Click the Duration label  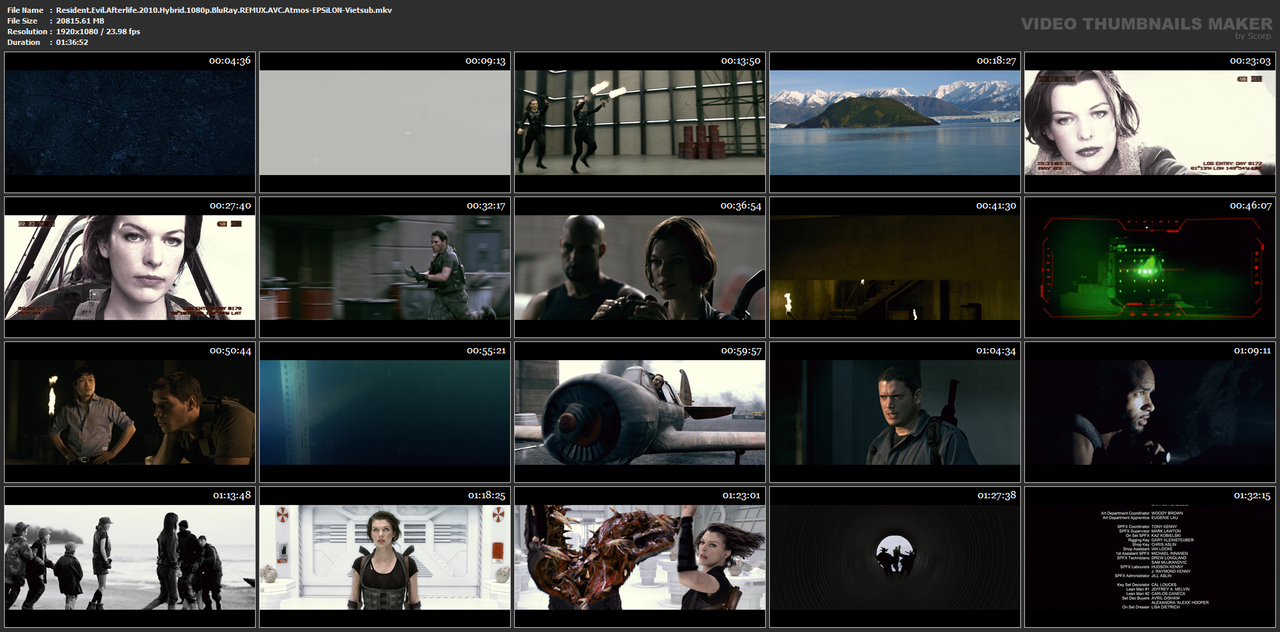pos(24,42)
